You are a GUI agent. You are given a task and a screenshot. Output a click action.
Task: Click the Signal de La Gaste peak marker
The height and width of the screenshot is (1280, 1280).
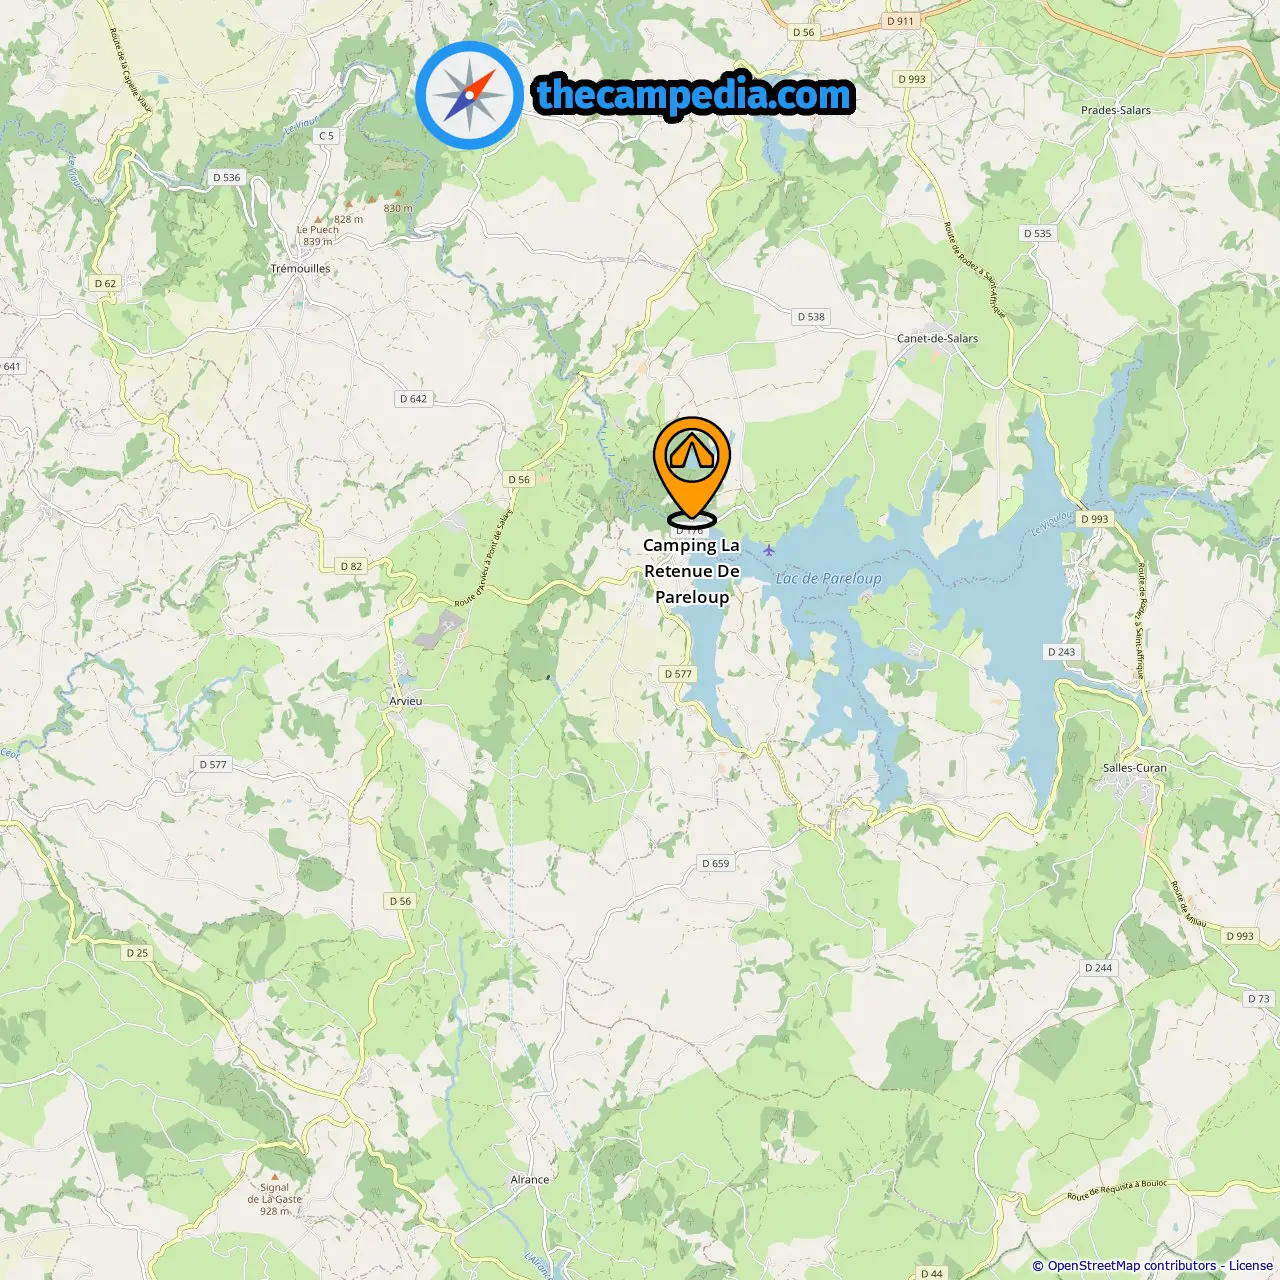pos(275,1176)
